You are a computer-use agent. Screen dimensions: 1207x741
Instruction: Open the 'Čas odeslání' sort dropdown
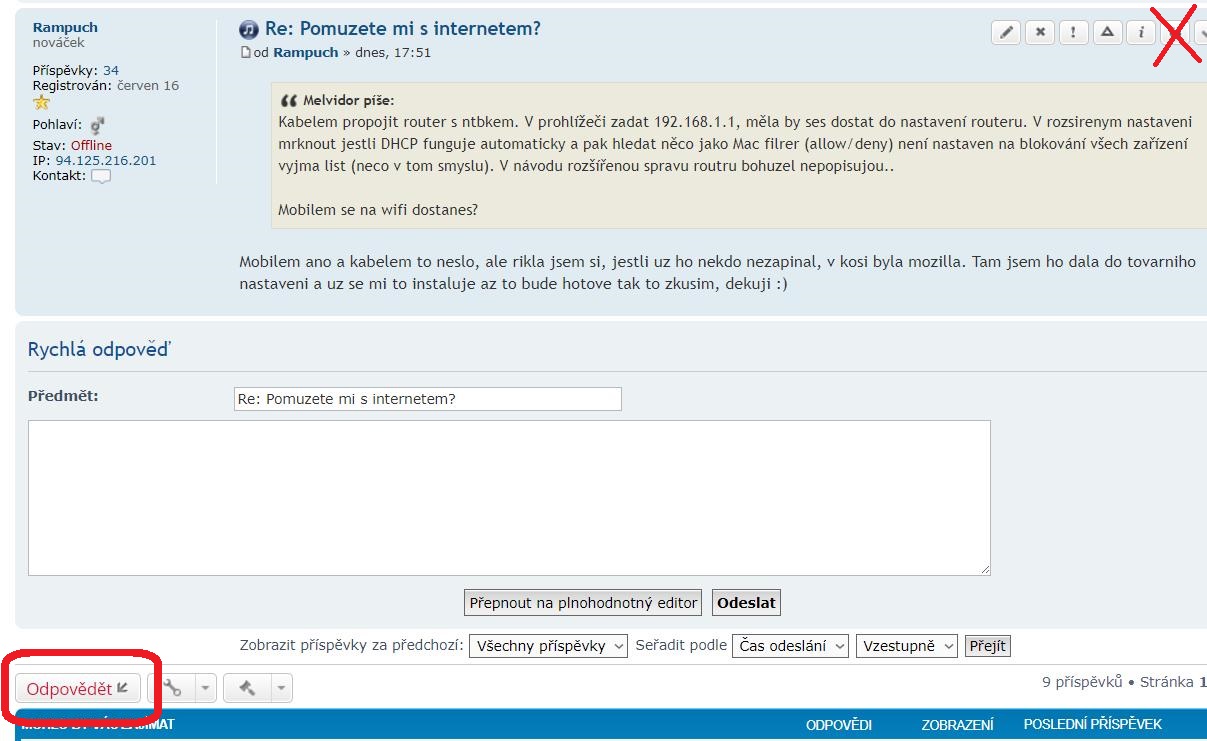click(x=790, y=646)
